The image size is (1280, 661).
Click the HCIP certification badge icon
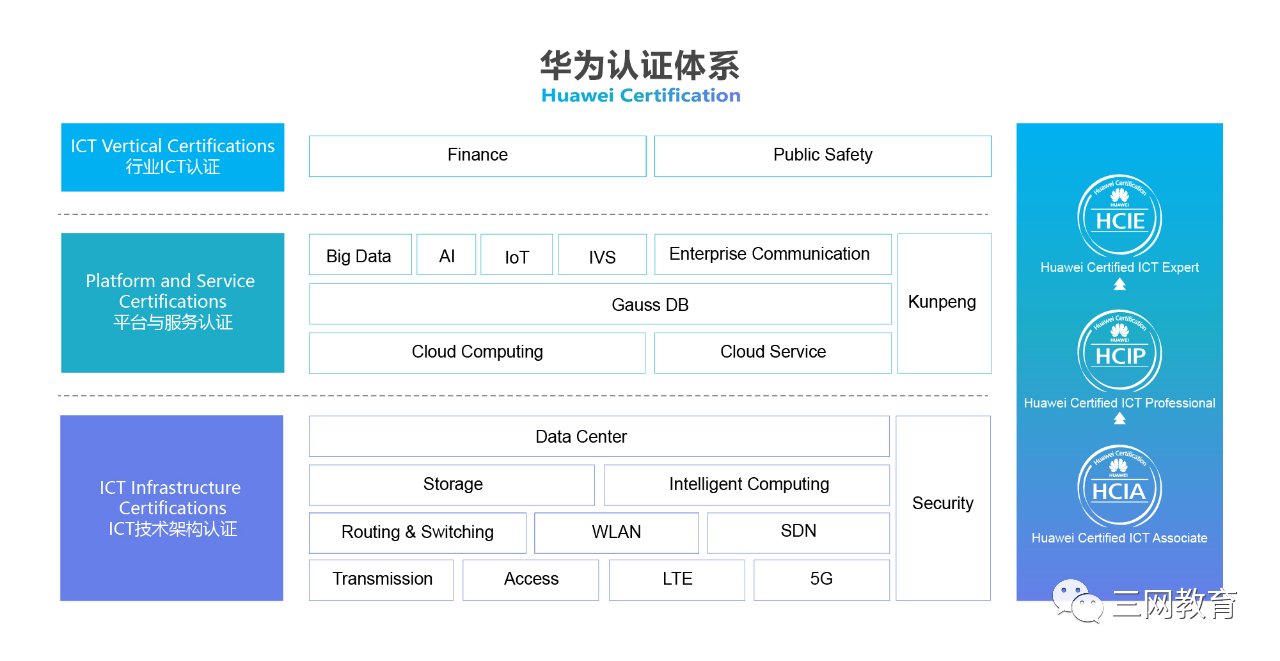[x=1119, y=351]
